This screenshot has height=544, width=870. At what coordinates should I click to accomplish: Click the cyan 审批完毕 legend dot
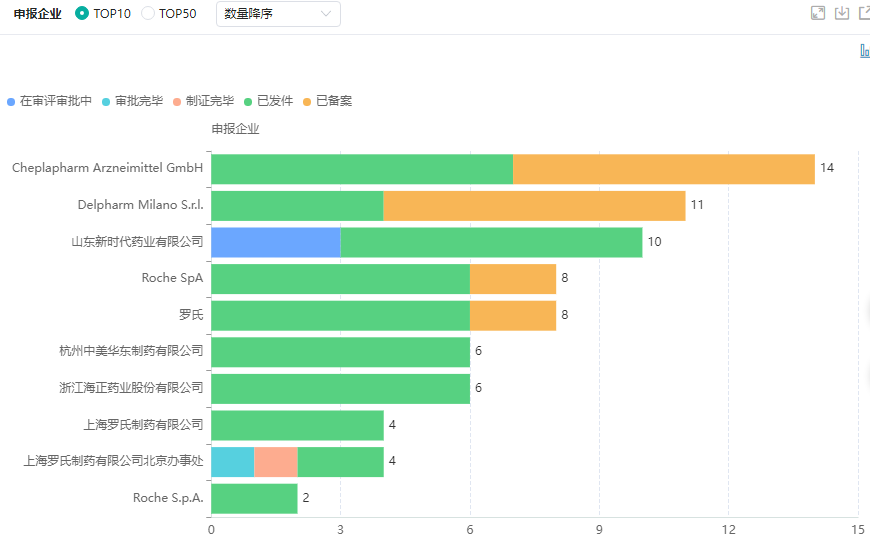point(106,102)
